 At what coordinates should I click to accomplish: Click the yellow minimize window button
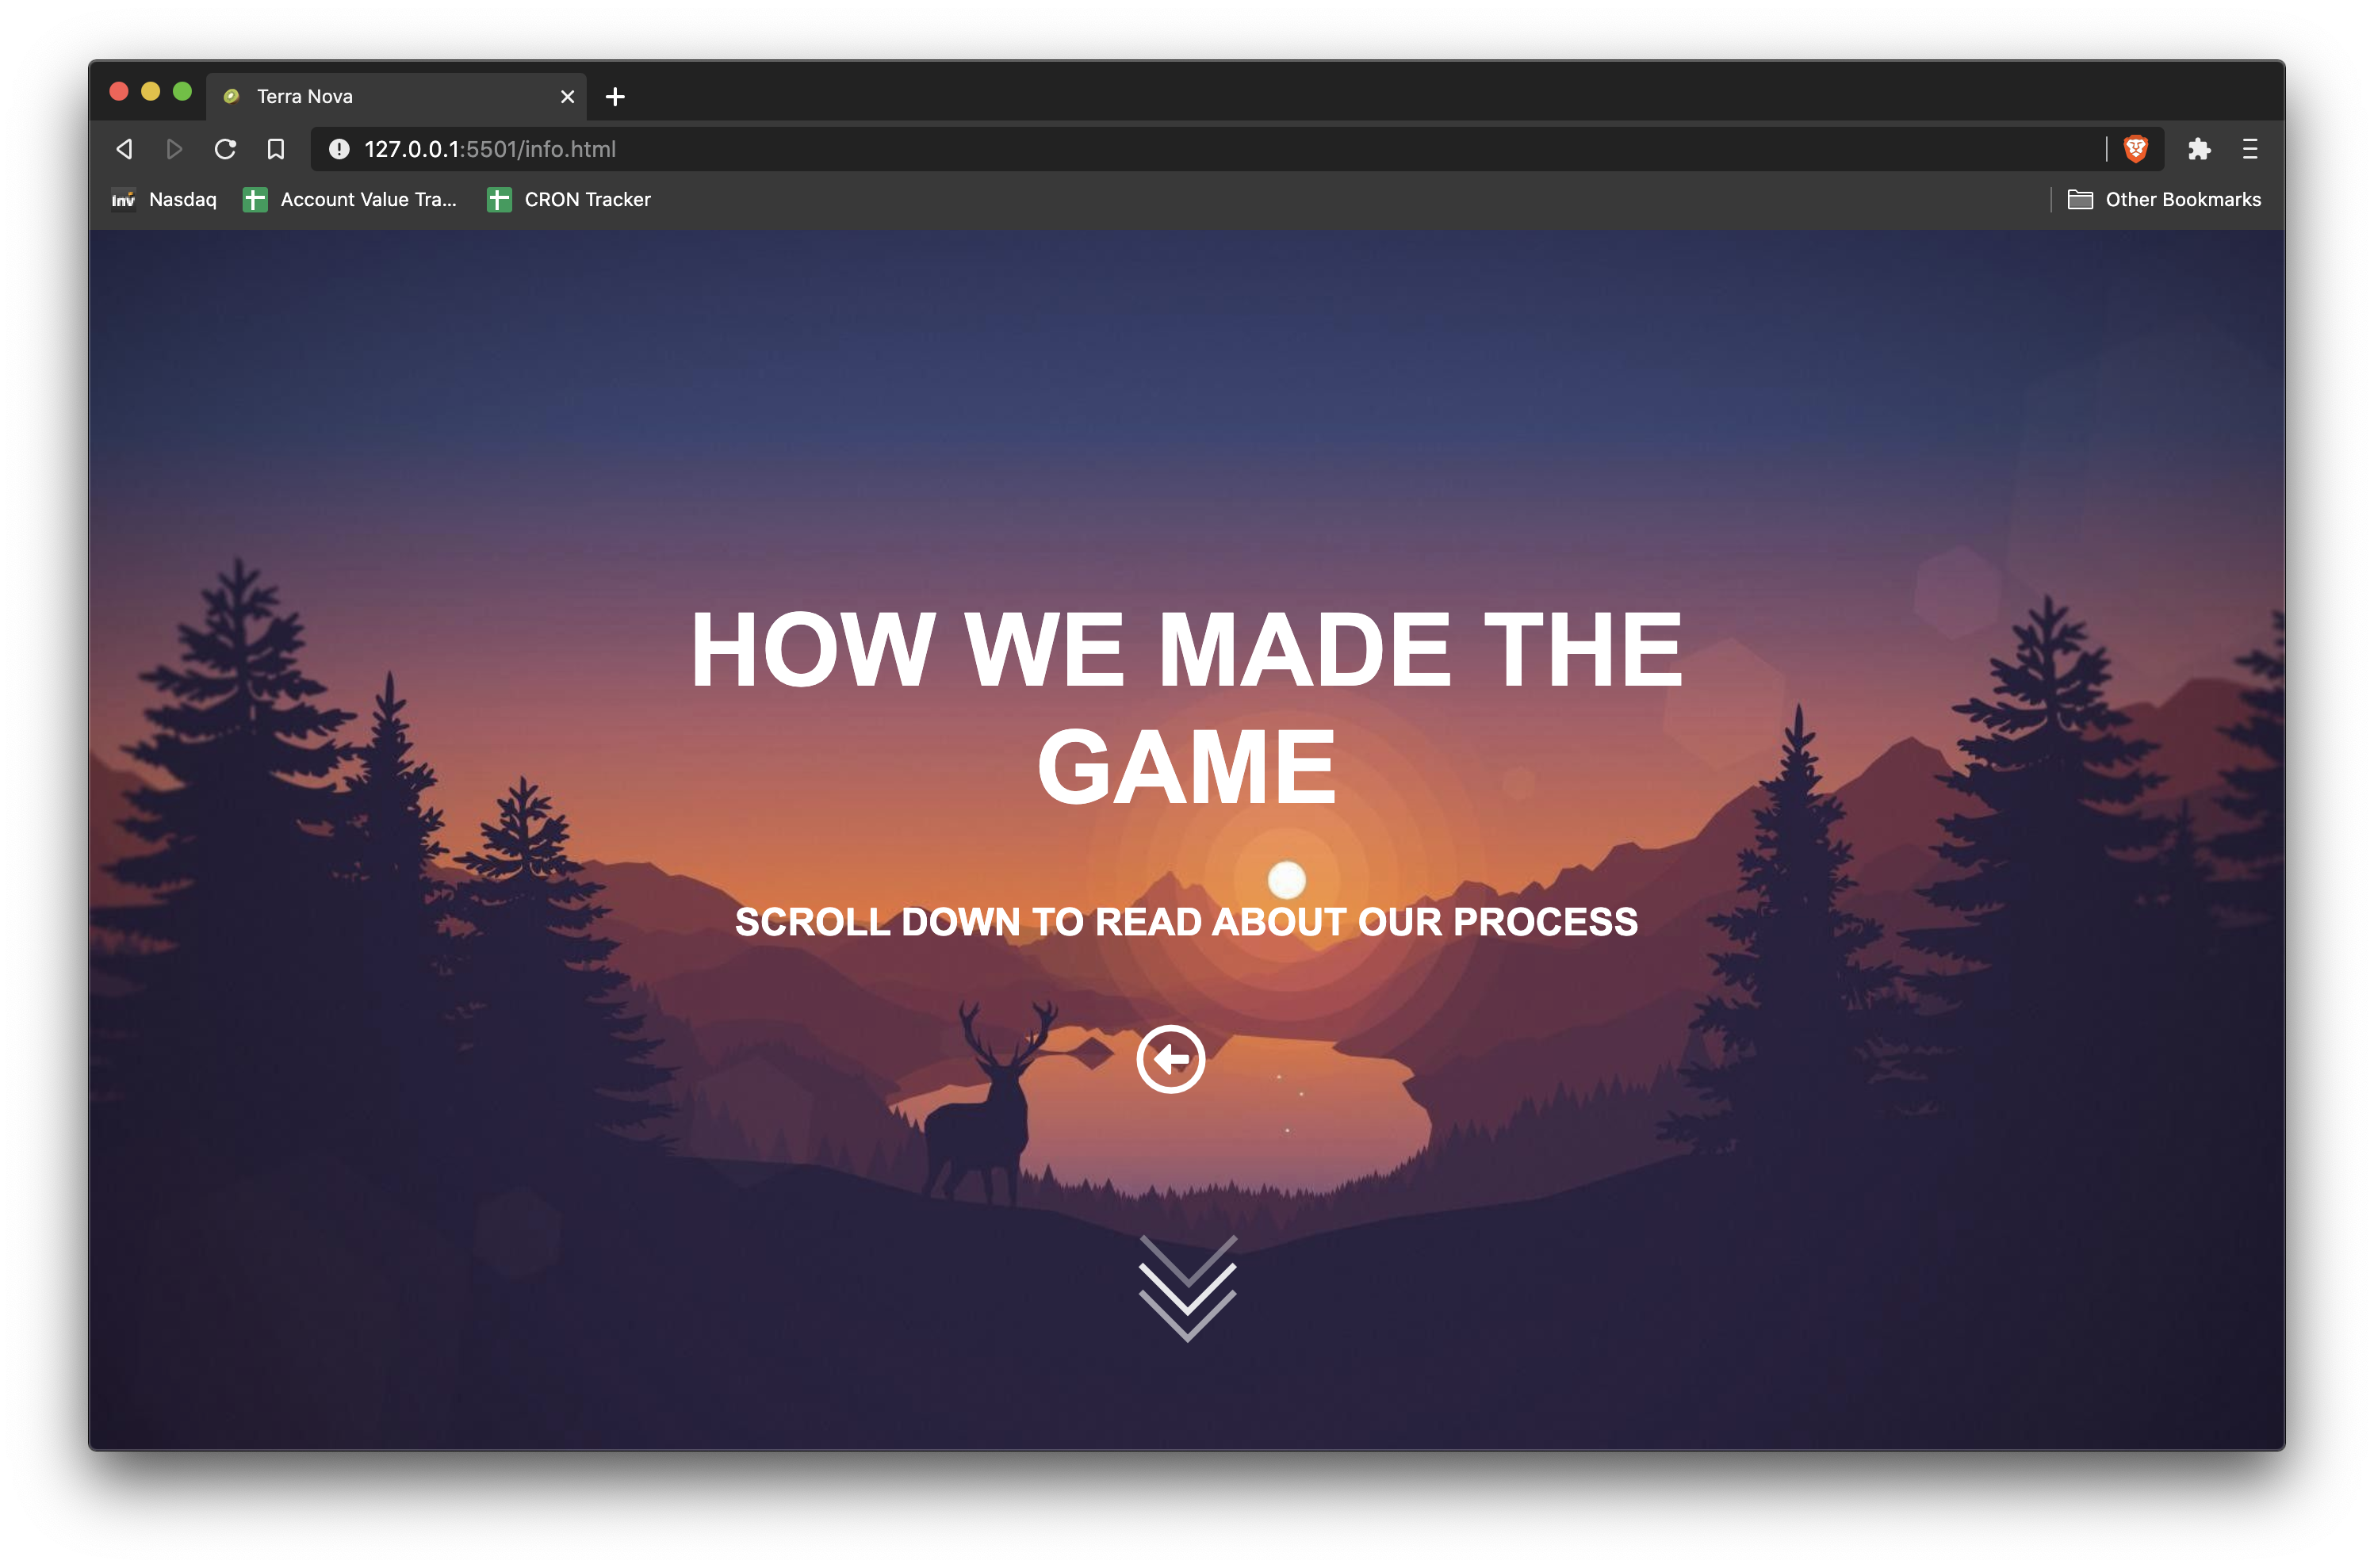tap(150, 92)
